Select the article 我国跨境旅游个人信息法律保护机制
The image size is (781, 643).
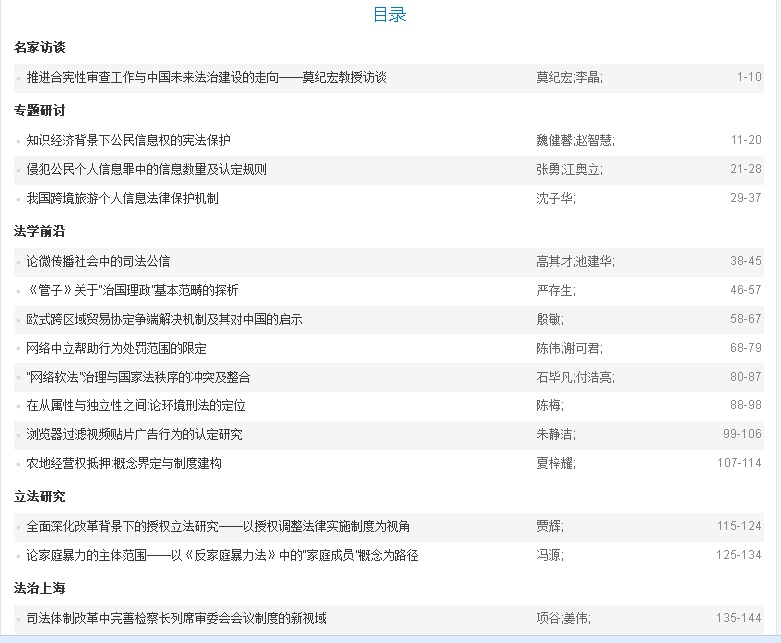coord(122,198)
